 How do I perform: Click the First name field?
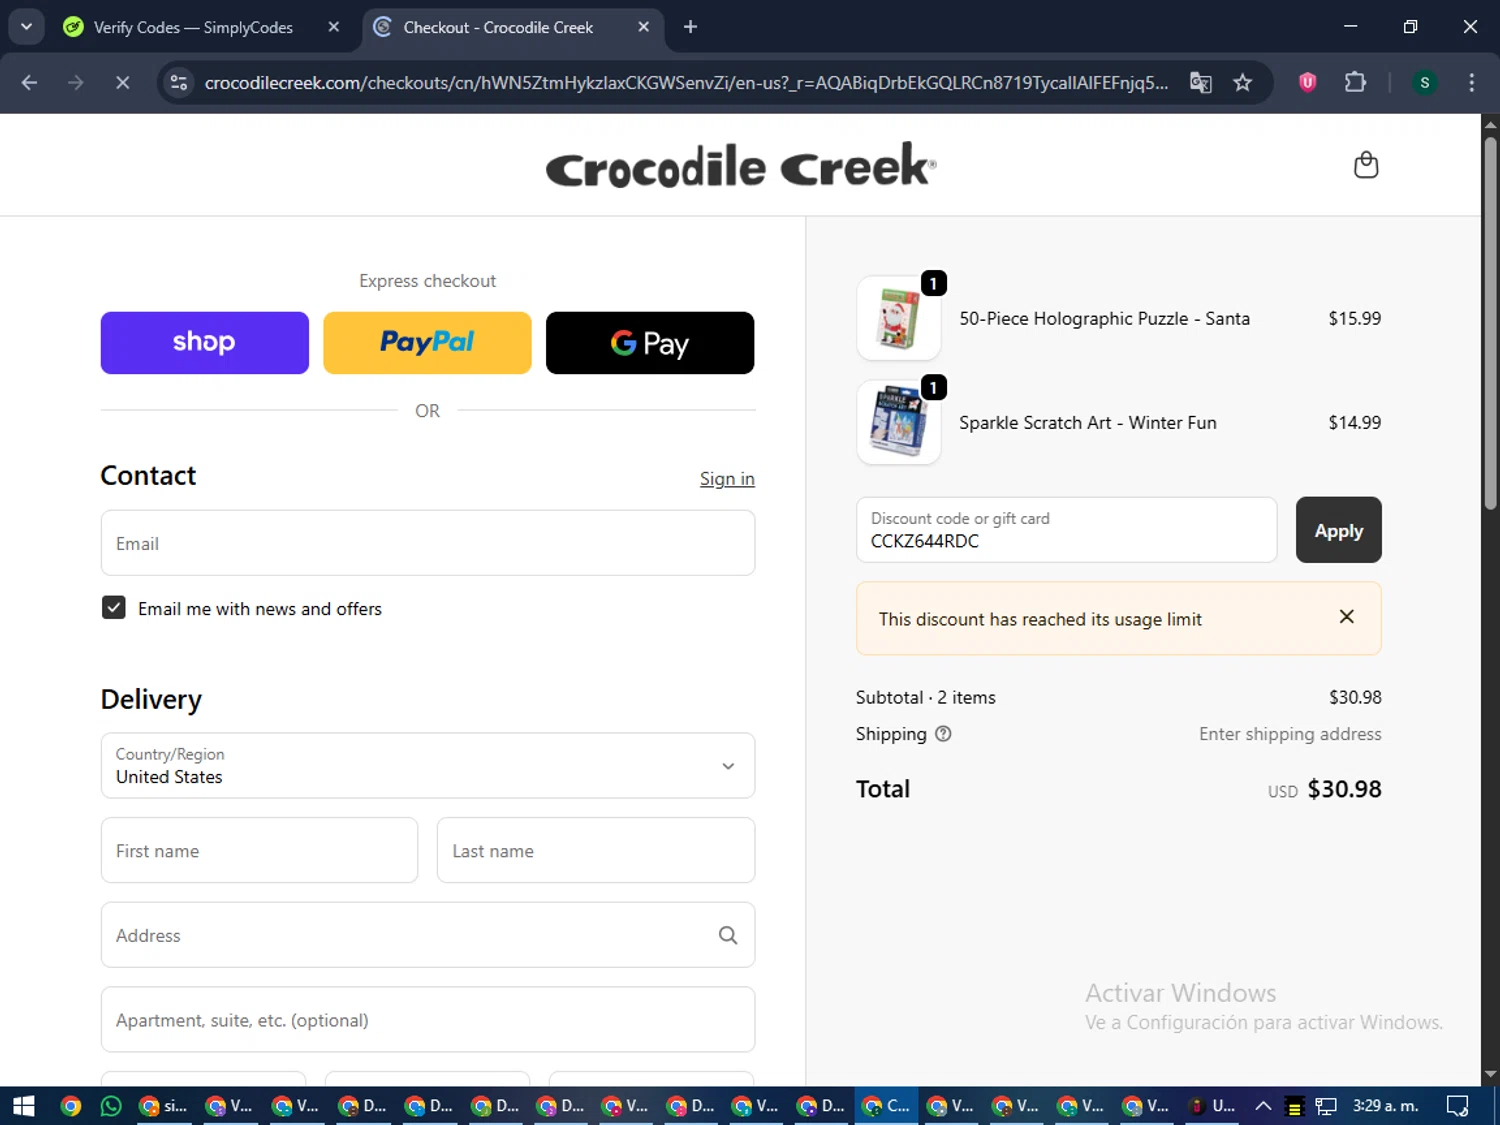coord(259,850)
